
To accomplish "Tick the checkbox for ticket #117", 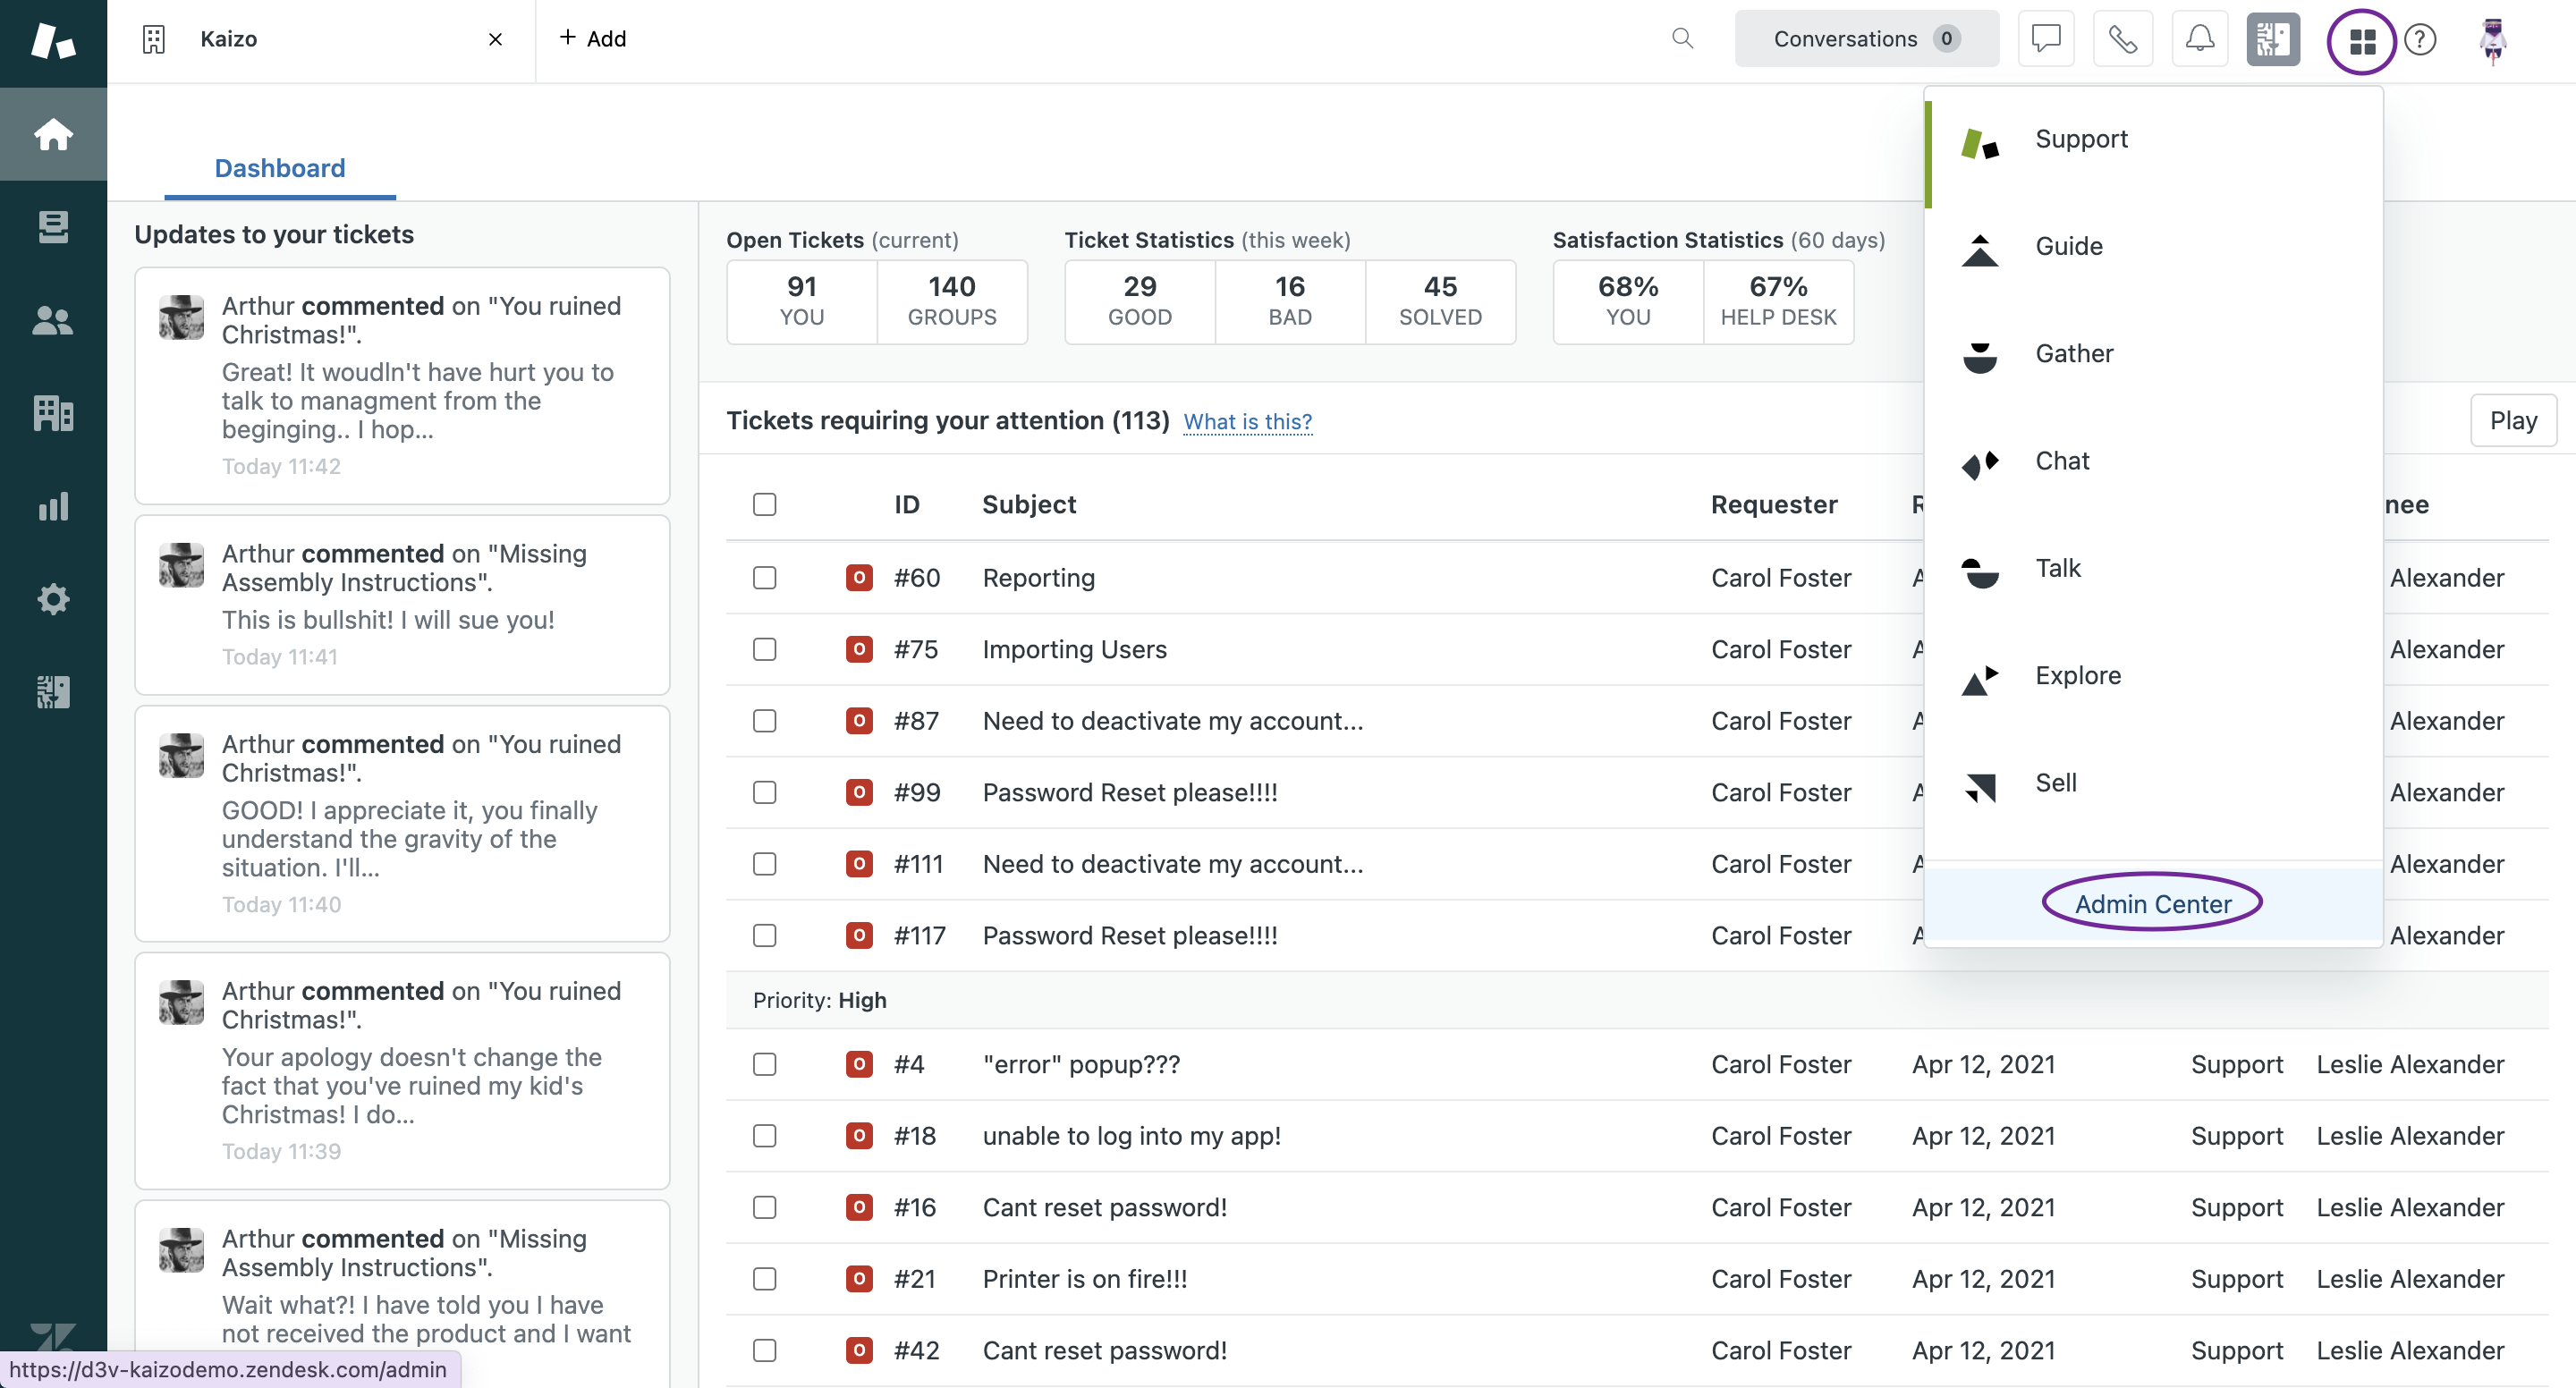I will 764,935.
